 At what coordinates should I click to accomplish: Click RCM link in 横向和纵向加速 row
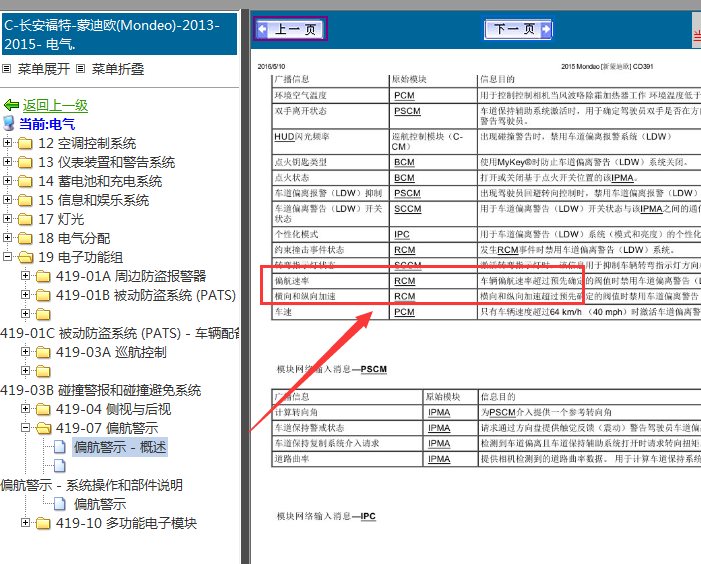(x=405, y=297)
